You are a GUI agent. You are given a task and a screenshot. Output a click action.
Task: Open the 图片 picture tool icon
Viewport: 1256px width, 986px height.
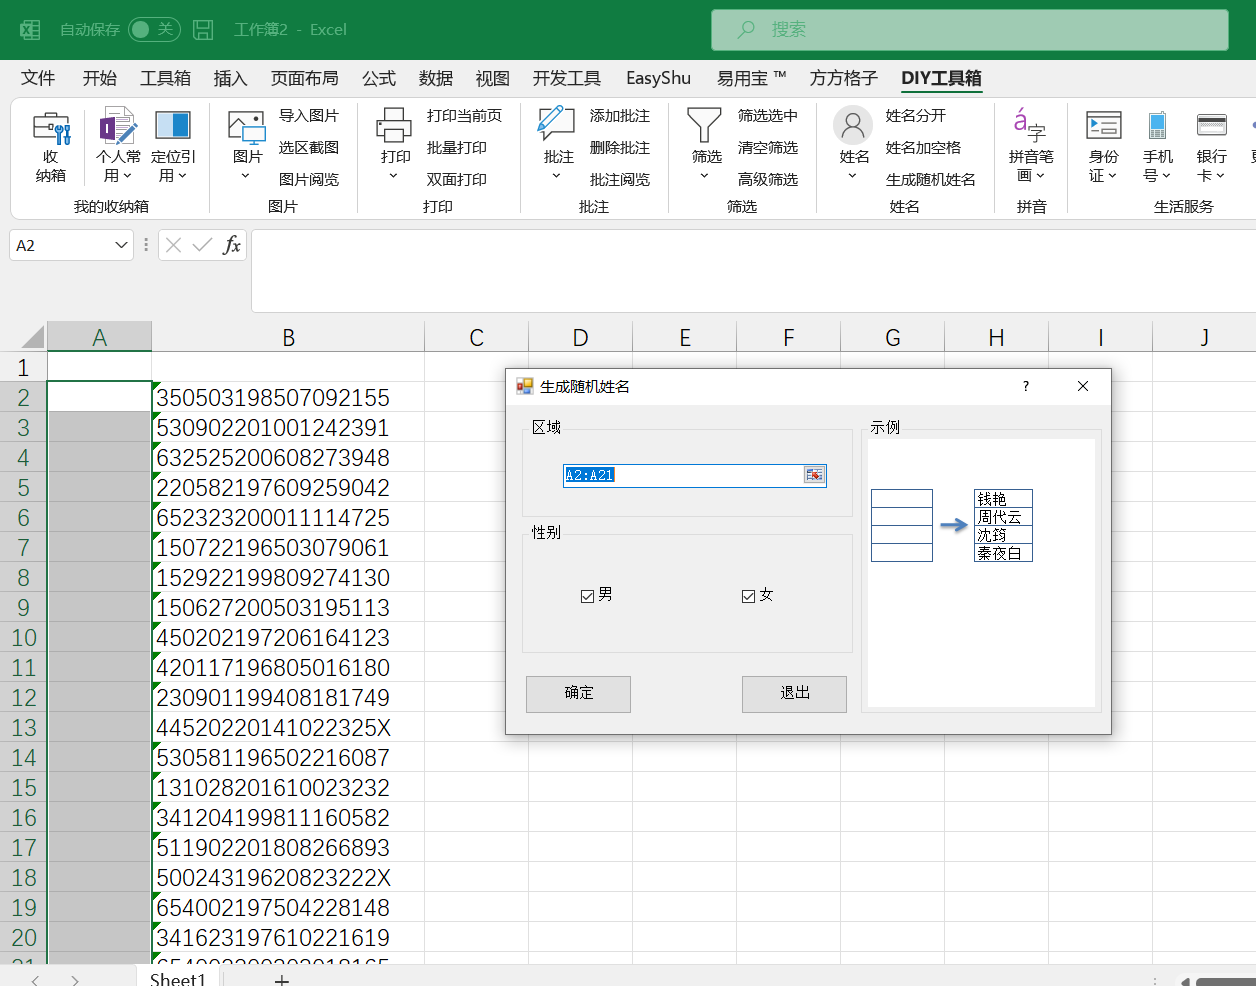[246, 128]
